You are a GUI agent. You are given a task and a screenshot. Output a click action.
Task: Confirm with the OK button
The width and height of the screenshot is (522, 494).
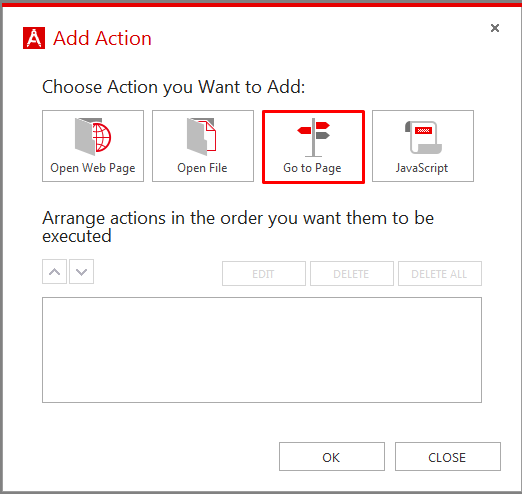[332, 457]
